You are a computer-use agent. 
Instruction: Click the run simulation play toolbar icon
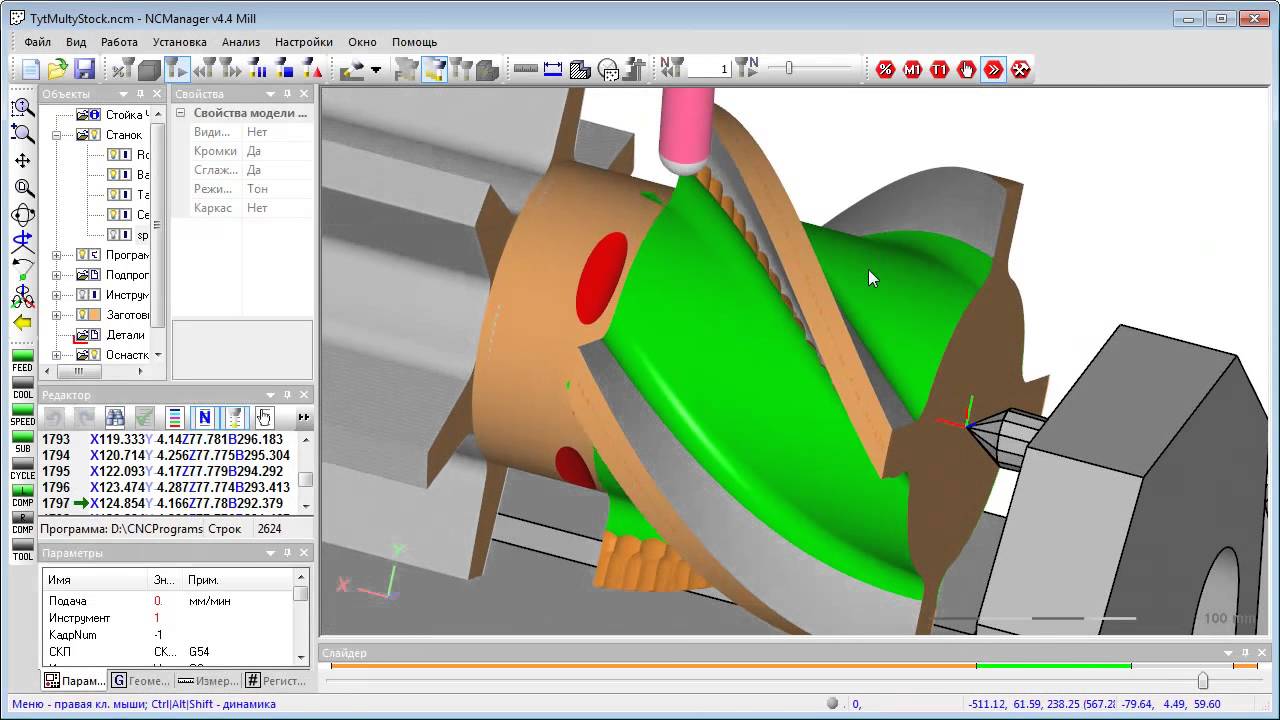177,69
